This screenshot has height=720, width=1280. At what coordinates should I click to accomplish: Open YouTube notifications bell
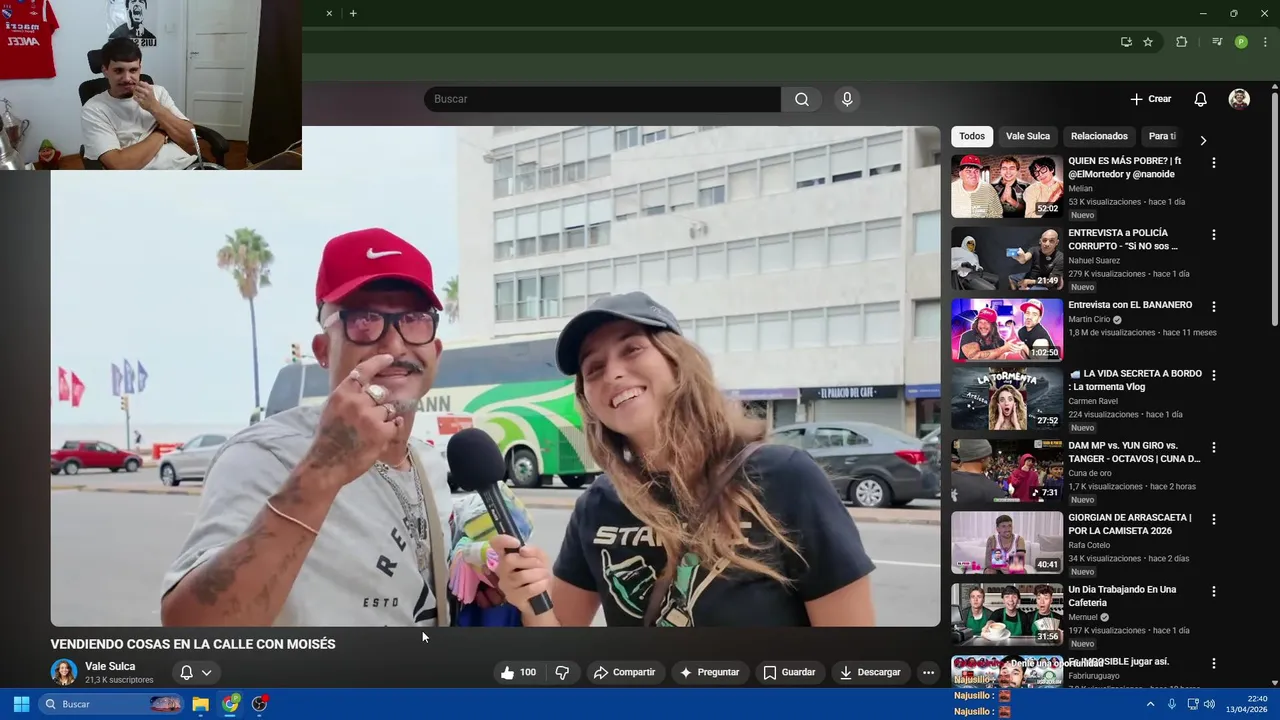pyautogui.click(x=1200, y=99)
